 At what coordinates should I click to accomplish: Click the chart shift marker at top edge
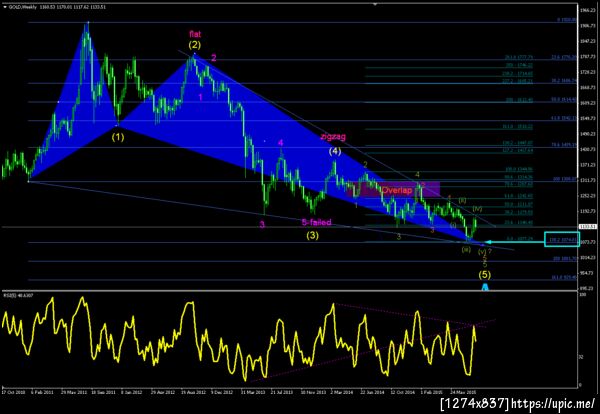coord(375,4)
